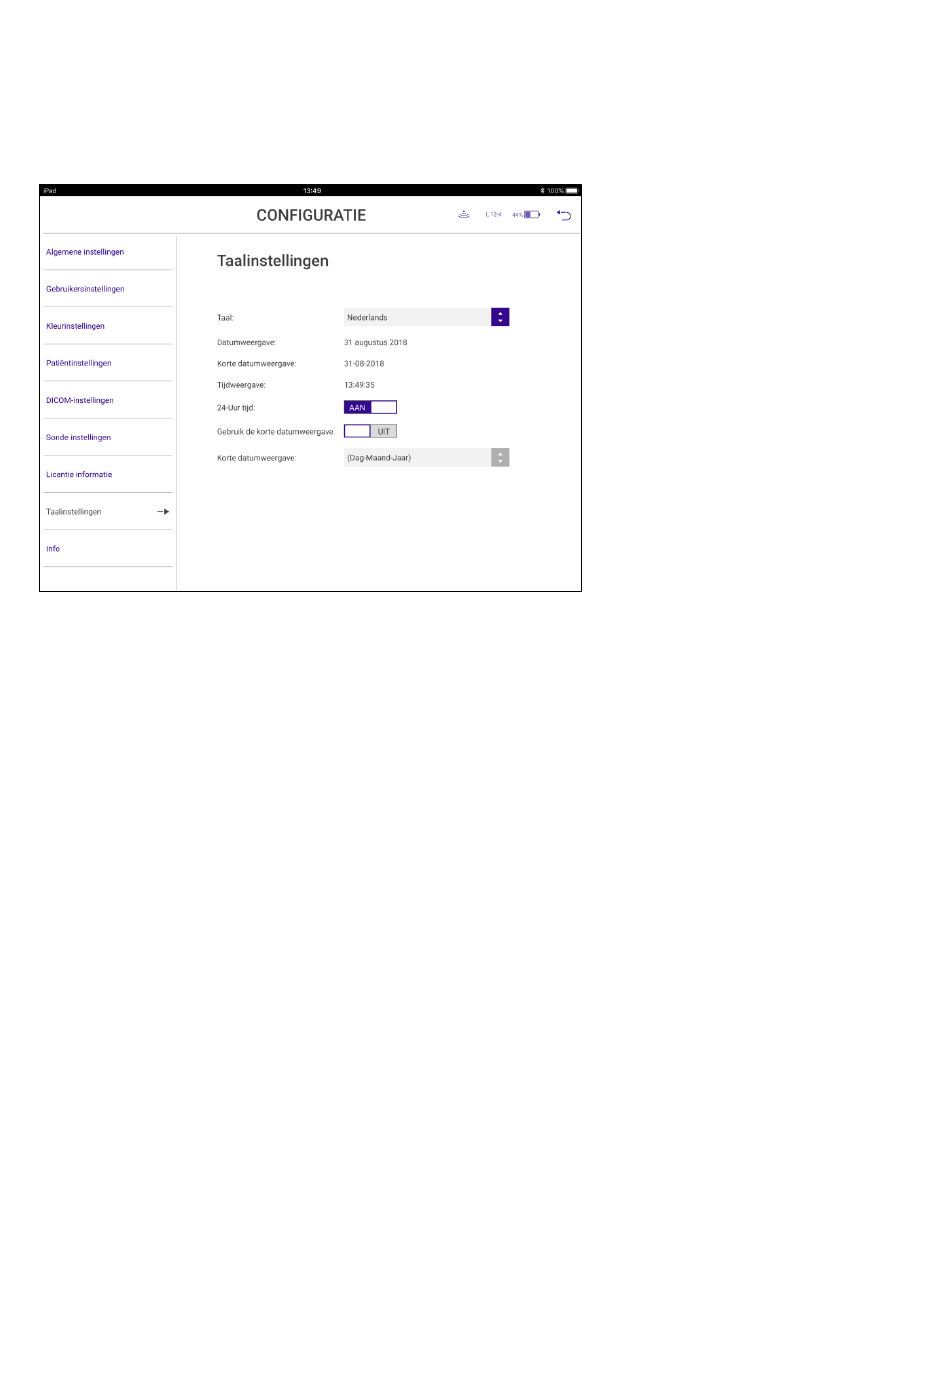
Task: Click the 24-Uur tijd label
Action: coord(236,408)
